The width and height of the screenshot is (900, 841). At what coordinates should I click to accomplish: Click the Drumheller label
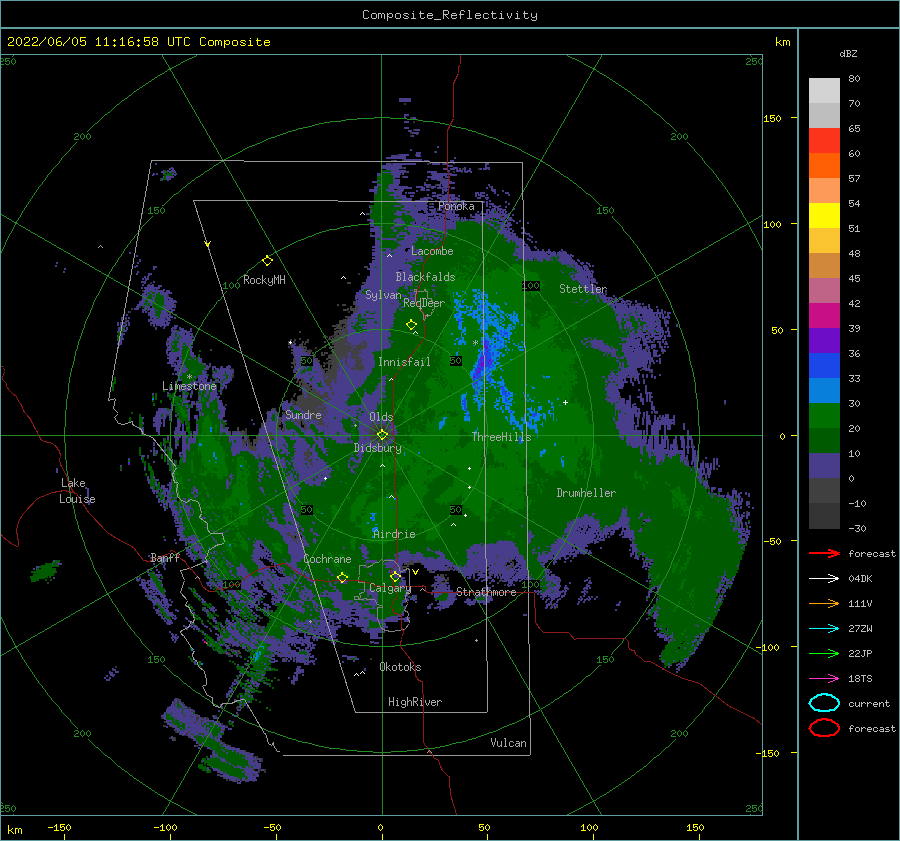[586, 493]
